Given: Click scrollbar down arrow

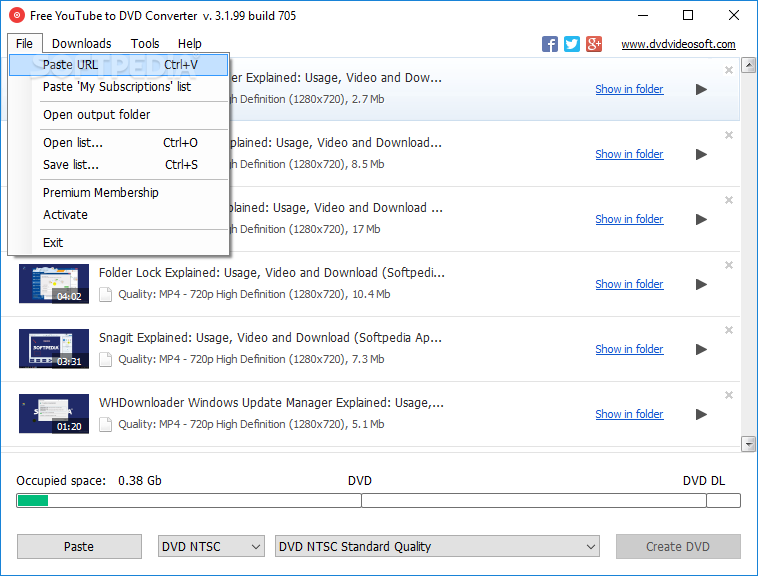Looking at the screenshot, I should pyautogui.click(x=749, y=444).
